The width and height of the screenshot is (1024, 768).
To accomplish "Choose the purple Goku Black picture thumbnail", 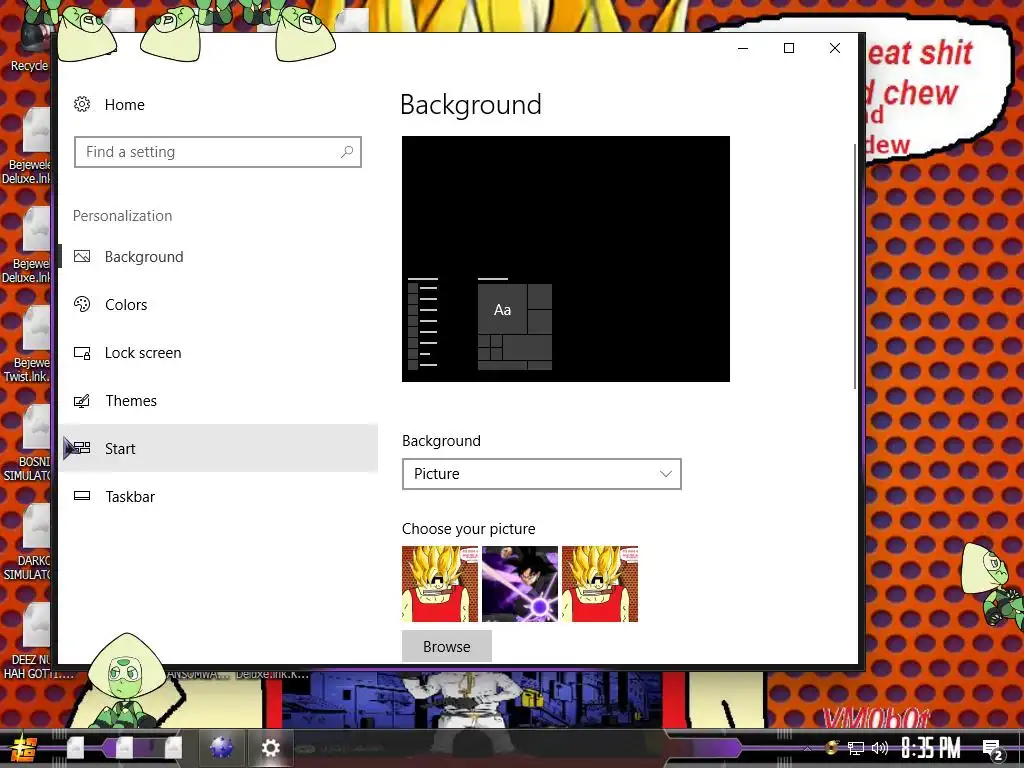I will coord(520,584).
